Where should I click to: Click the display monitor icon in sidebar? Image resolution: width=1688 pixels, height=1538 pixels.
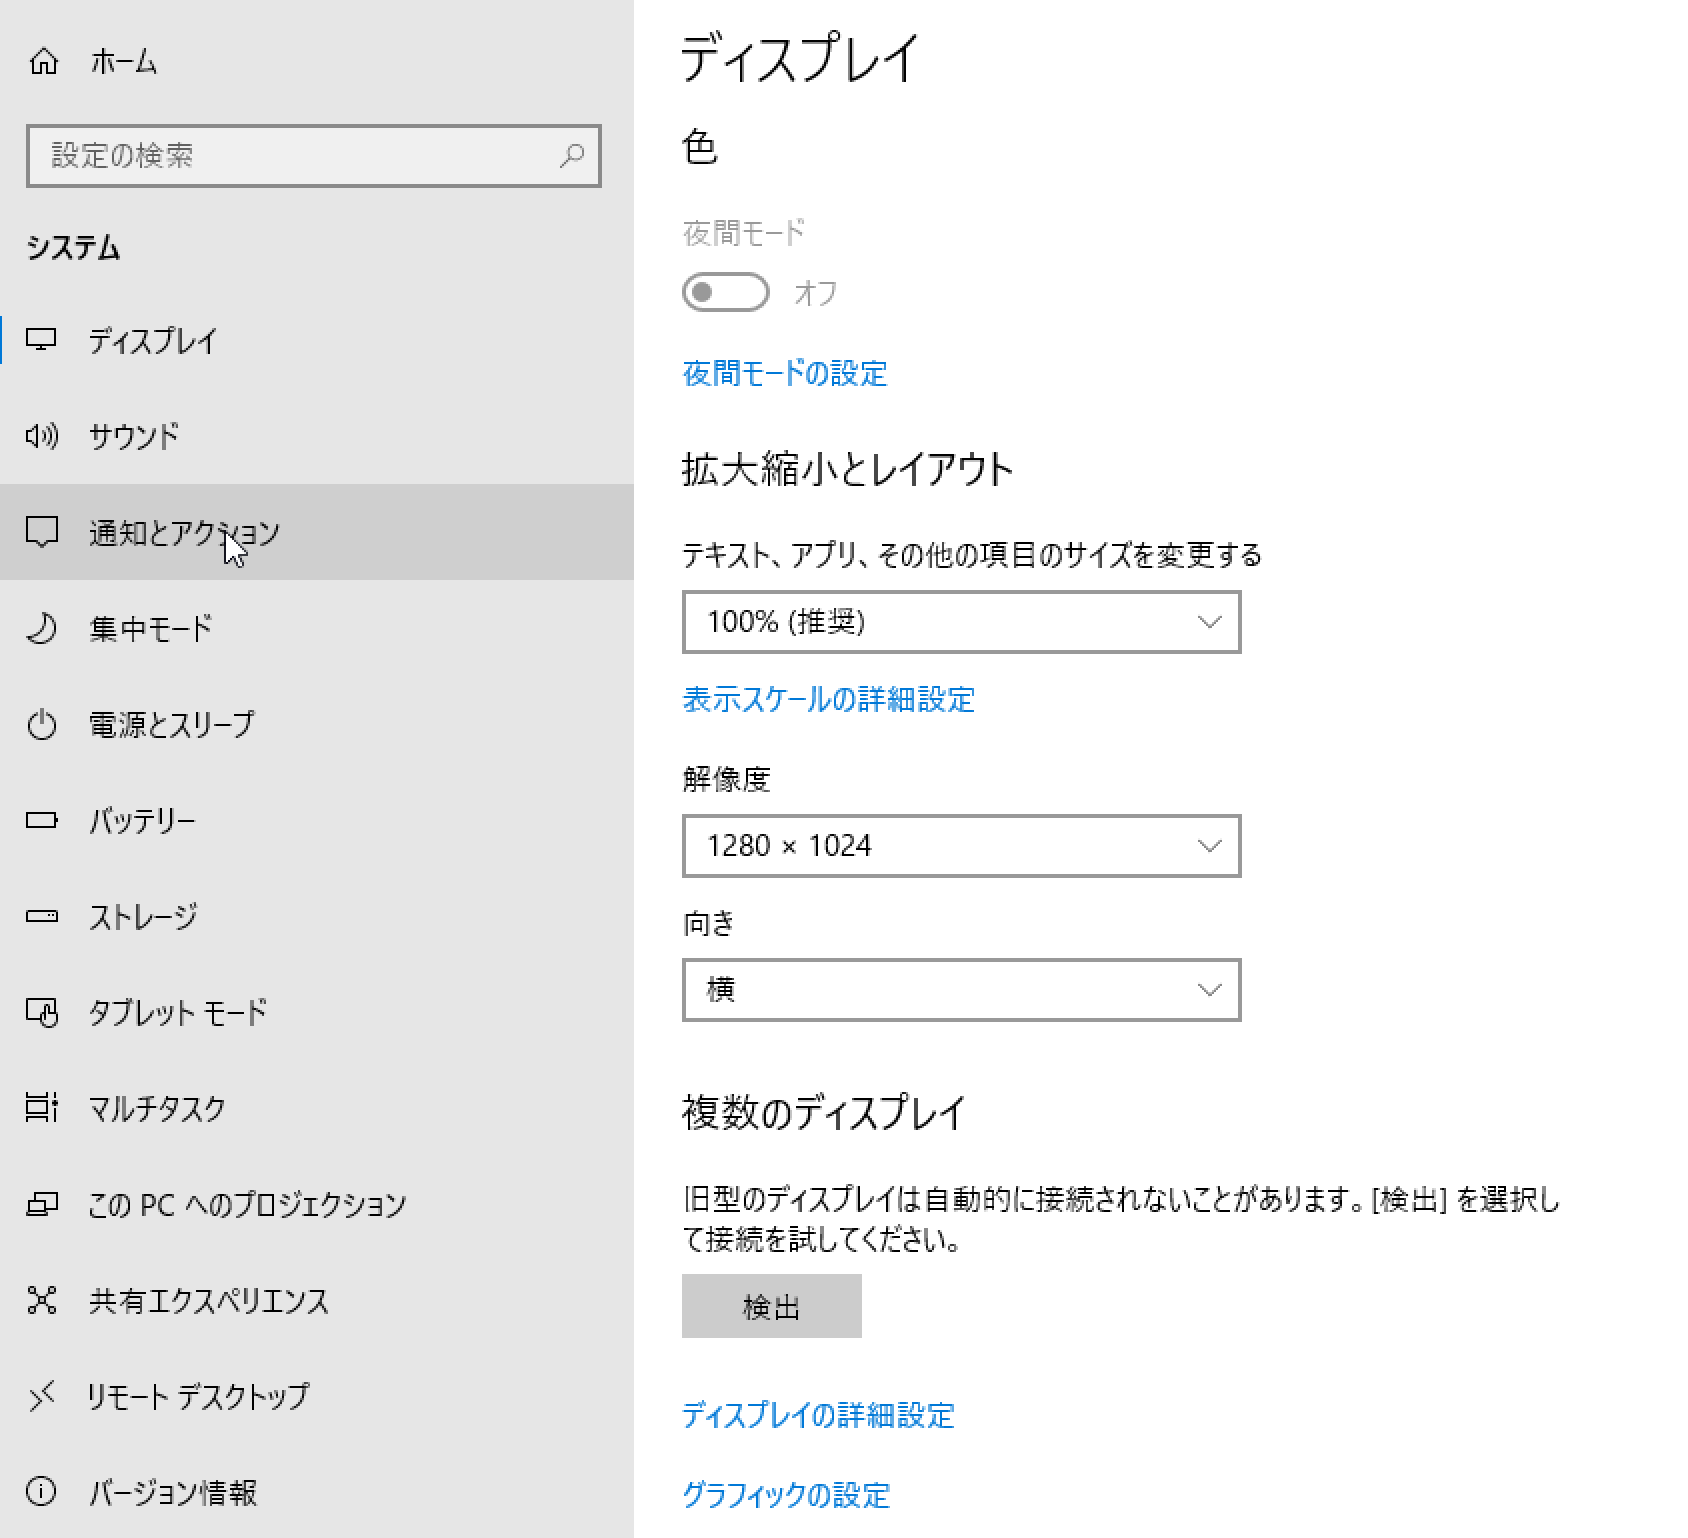(x=41, y=340)
